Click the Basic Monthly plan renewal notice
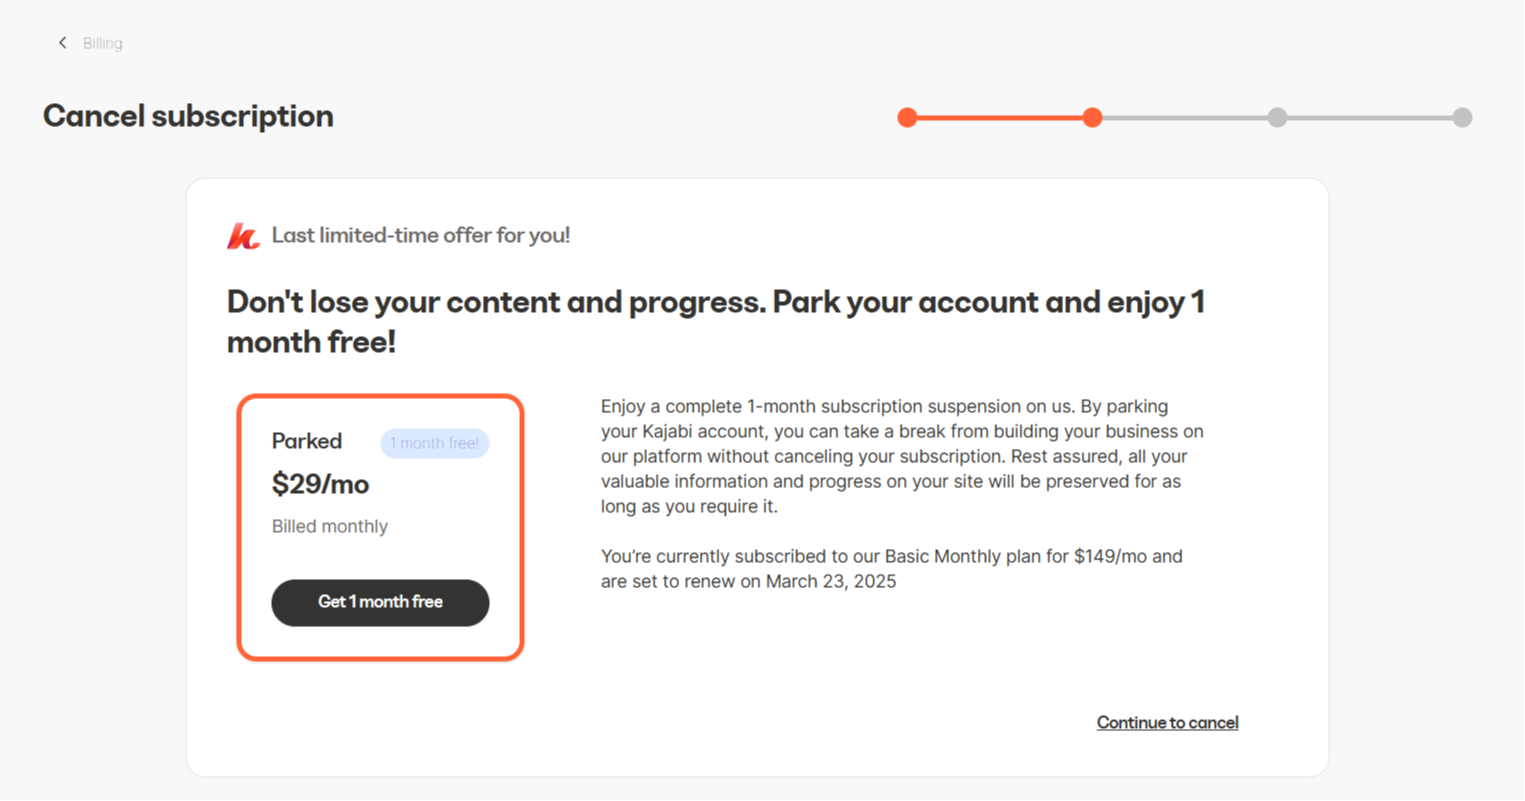The height and width of the screenshot is (801, 1525). point(890,568)
